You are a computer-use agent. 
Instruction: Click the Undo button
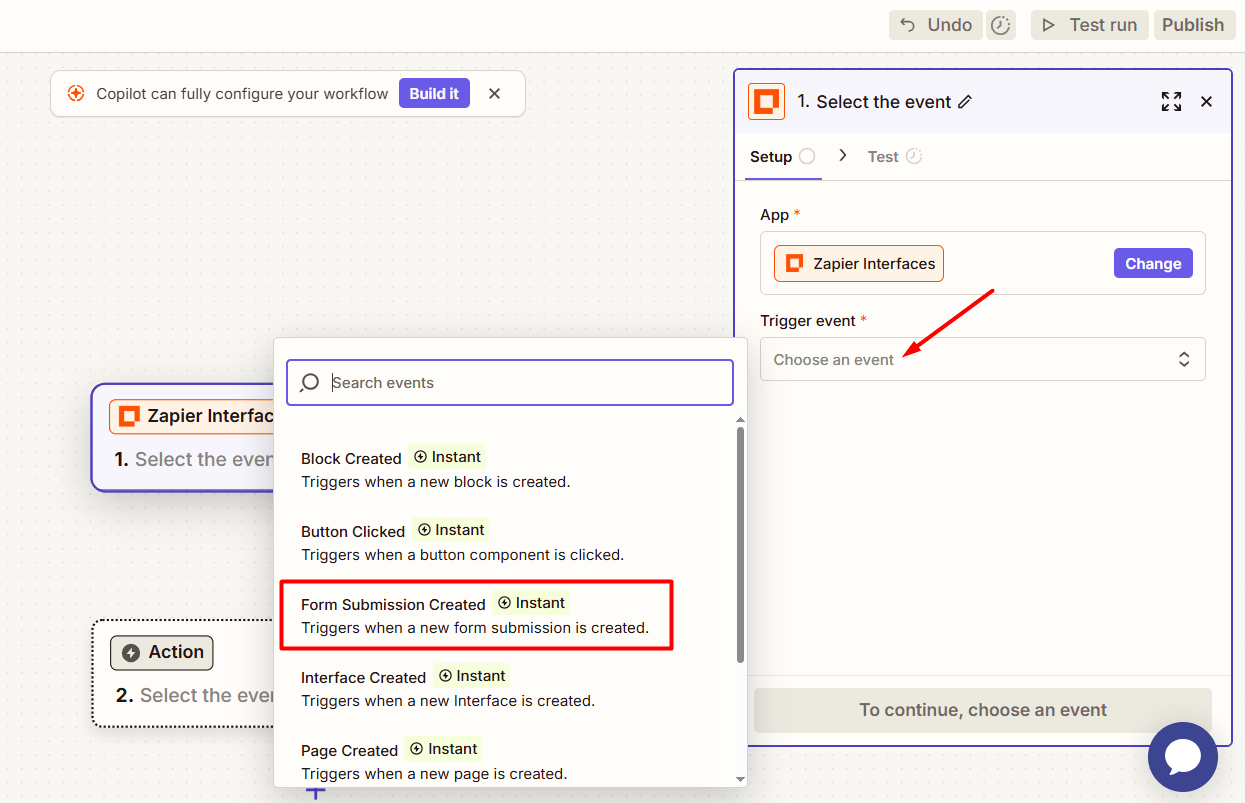pos(935,25)
